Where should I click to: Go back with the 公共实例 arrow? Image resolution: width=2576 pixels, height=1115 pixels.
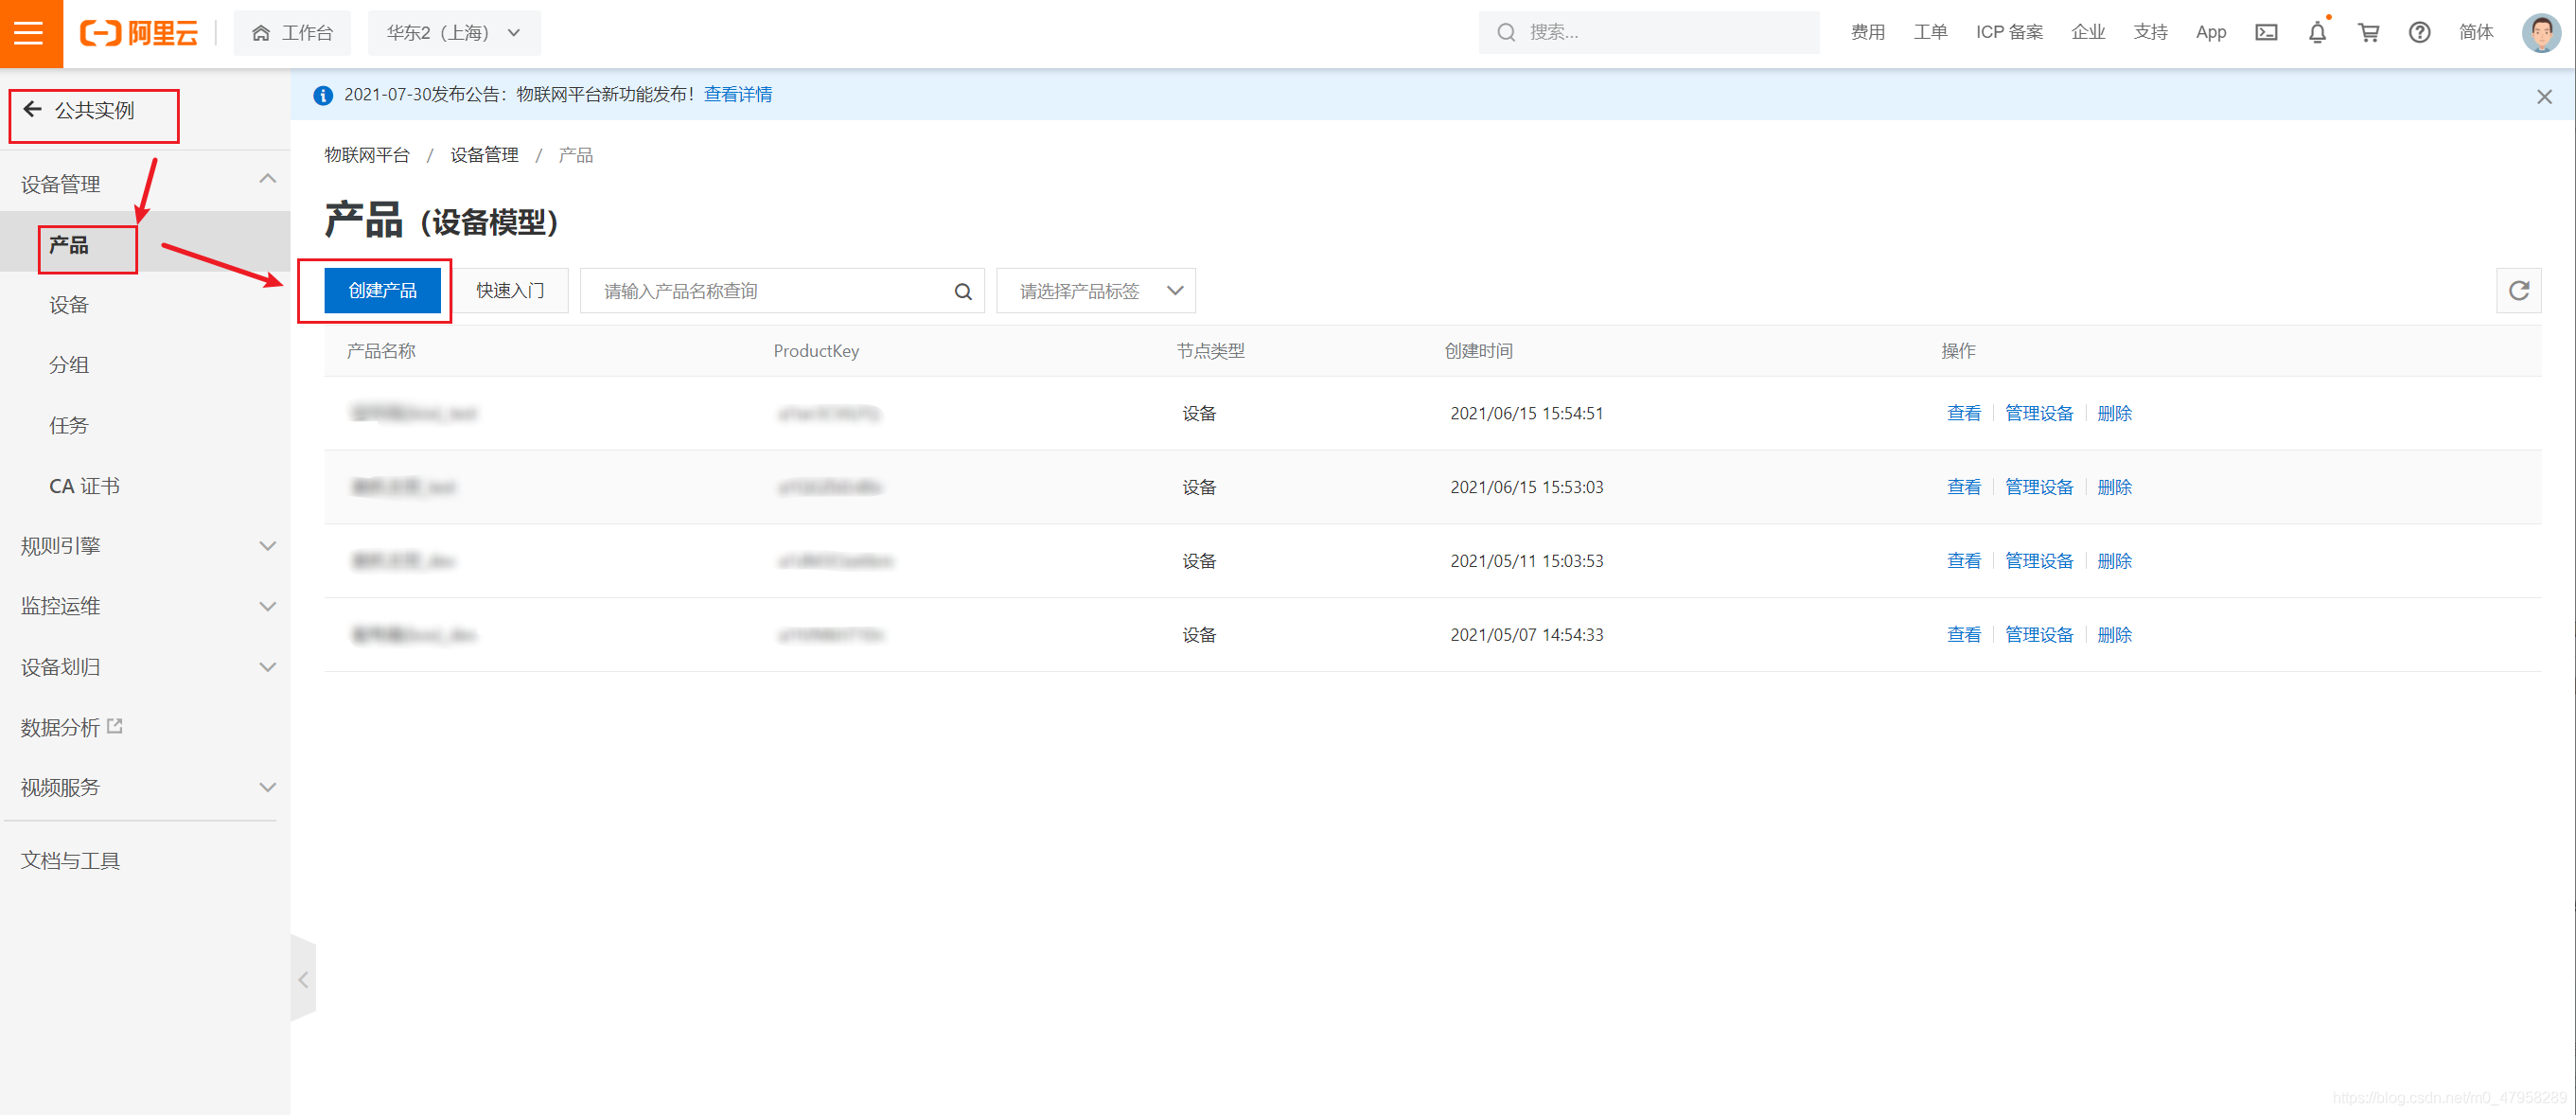(34, 110)
